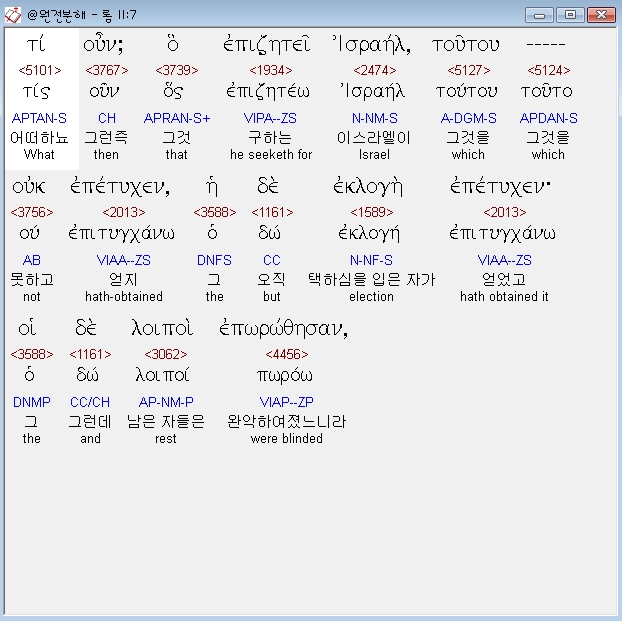Viewport: 622px width, 621px height.
Task: Click the grammar tag AB
Action: pyautogui.click(x=32, y=260)
